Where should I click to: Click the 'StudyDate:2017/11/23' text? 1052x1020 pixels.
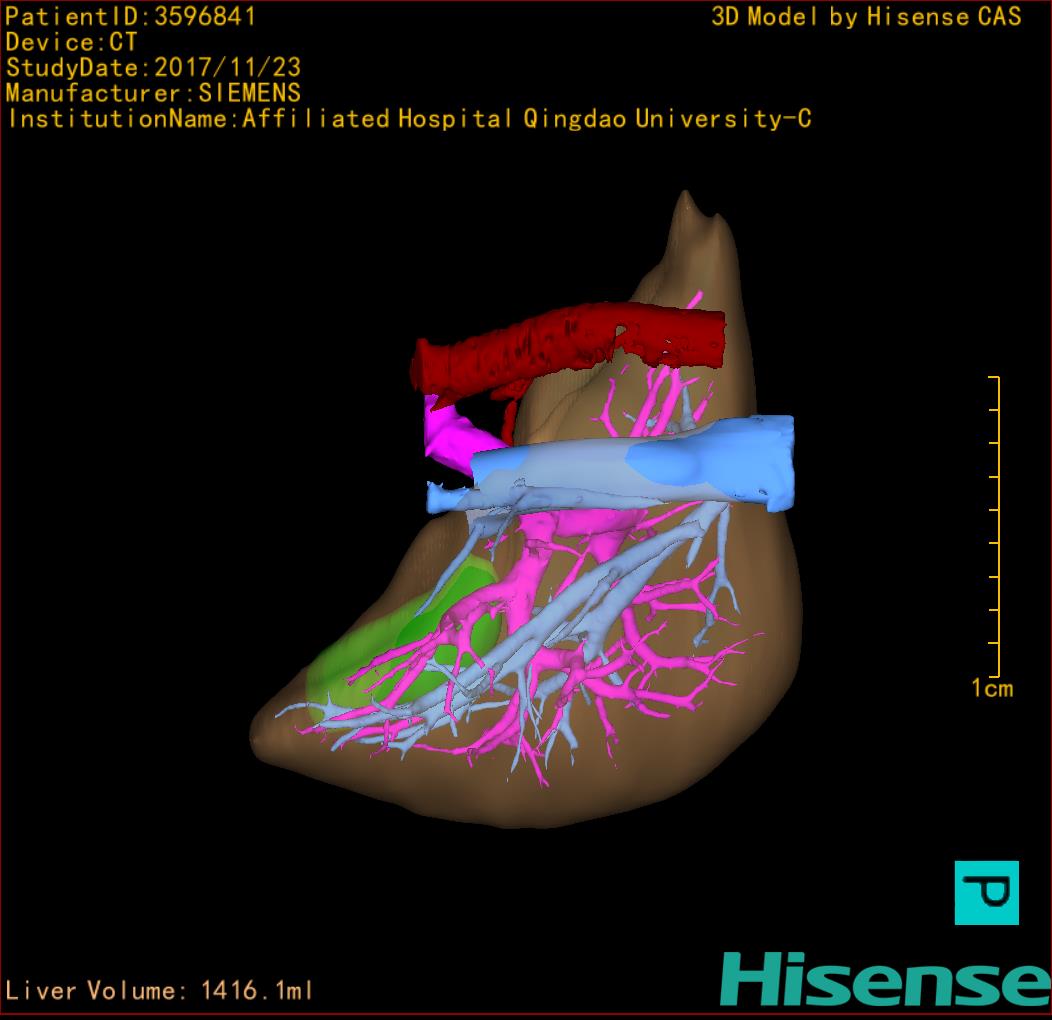[154, 68]
